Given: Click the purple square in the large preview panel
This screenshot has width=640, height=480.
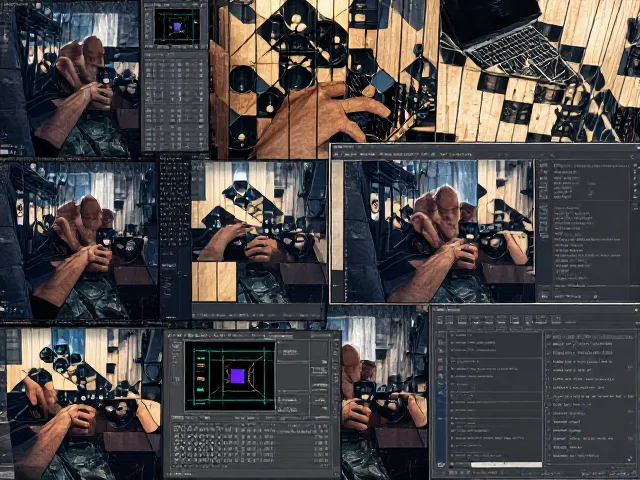Looking at the screenshot, I should tap(238, 376).
